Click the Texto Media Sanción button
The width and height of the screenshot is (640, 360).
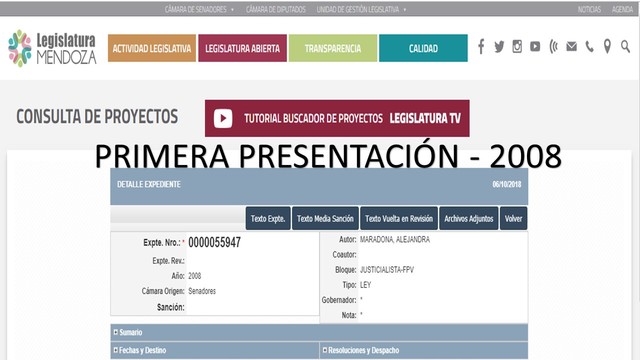pos(325,218)
